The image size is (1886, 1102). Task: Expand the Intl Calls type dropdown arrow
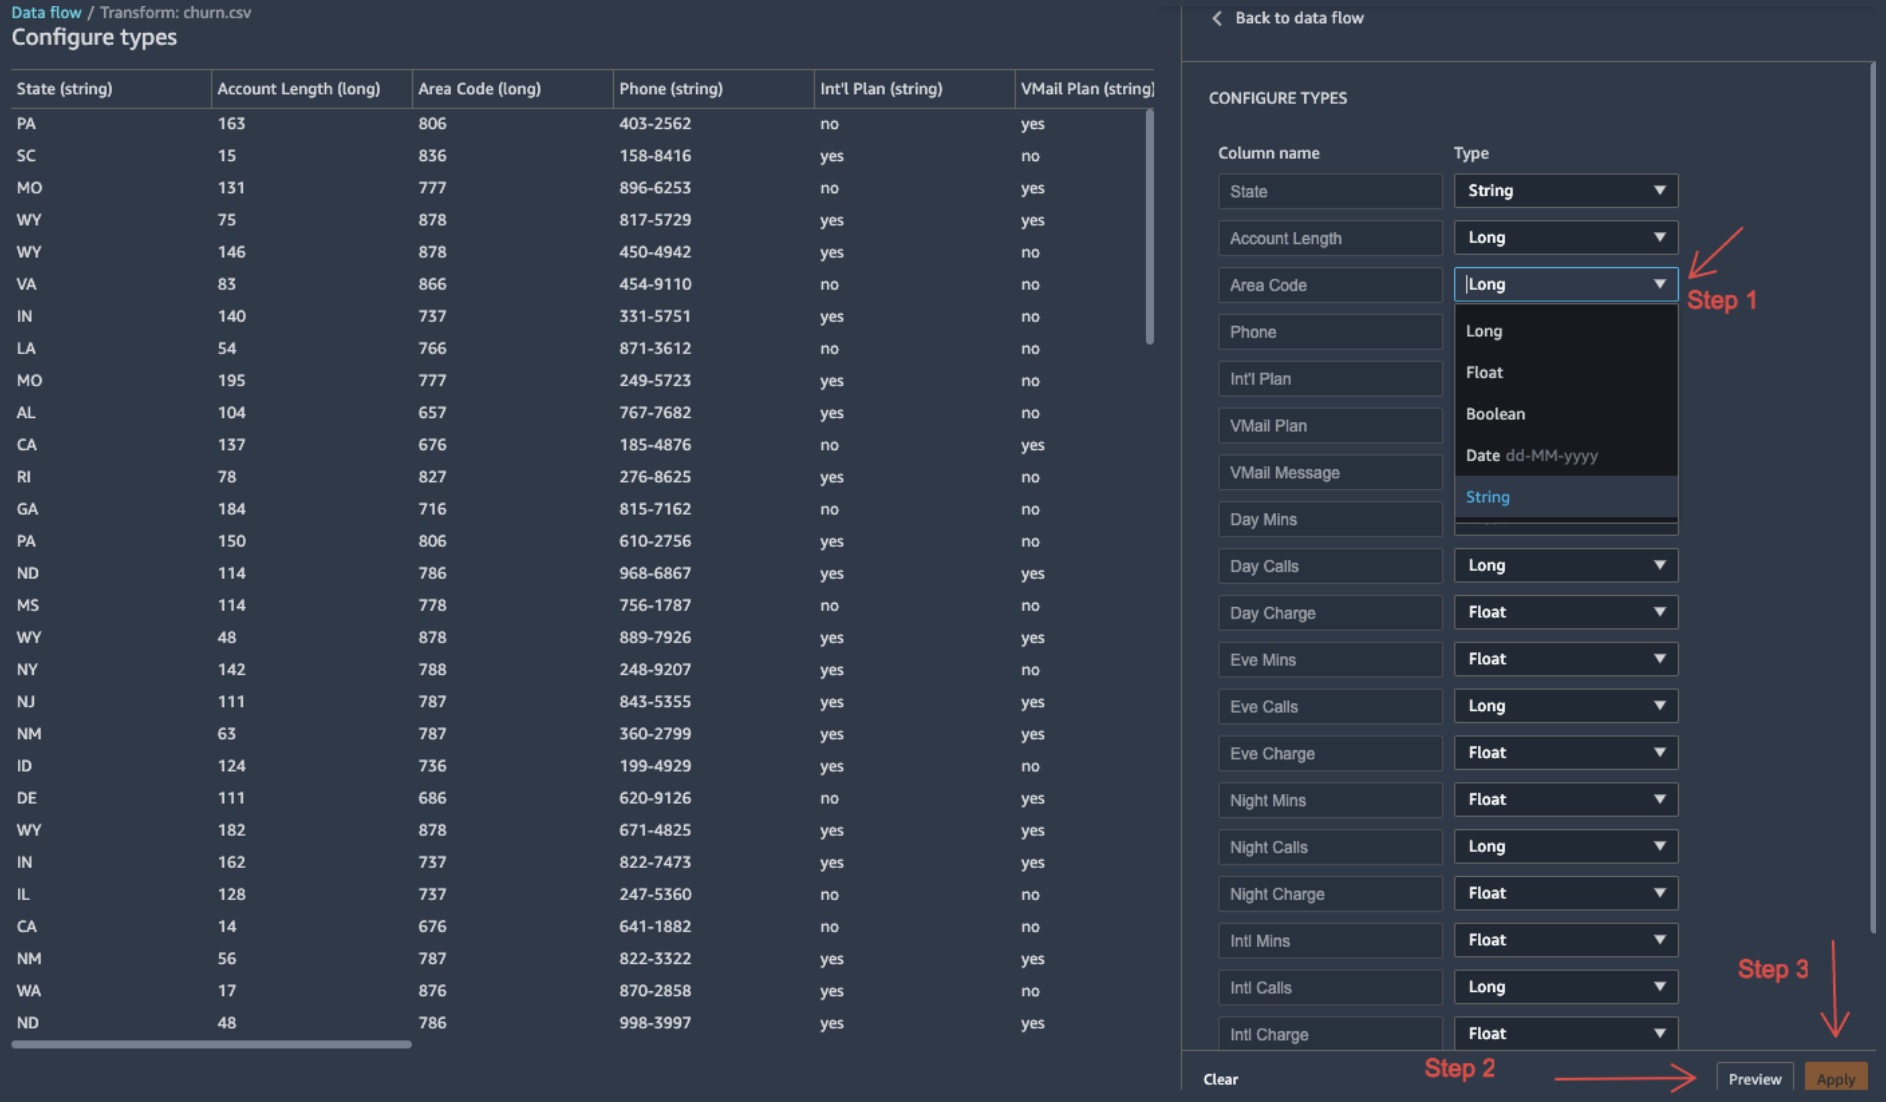1659,986
